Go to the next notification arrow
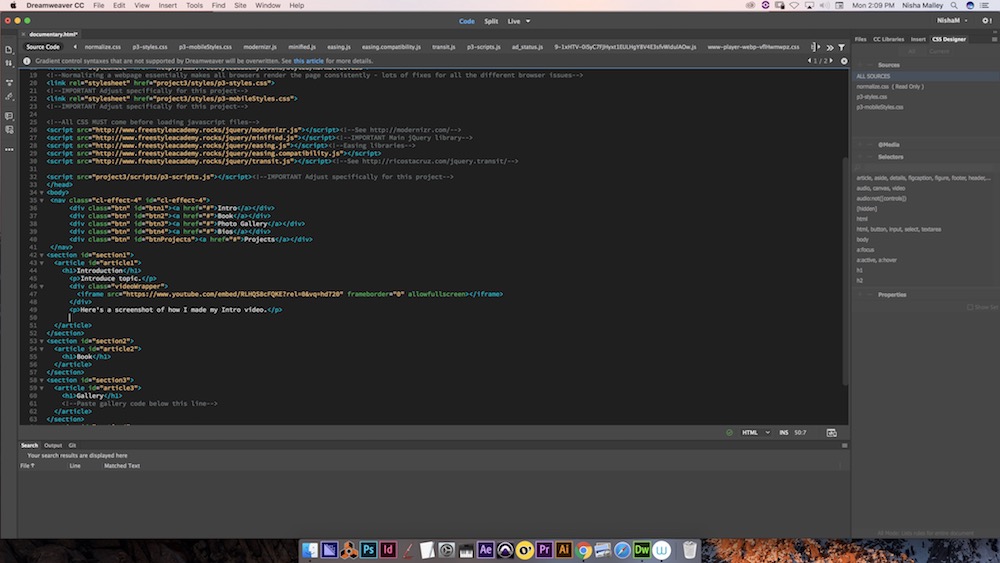 [x=830, y=61]
